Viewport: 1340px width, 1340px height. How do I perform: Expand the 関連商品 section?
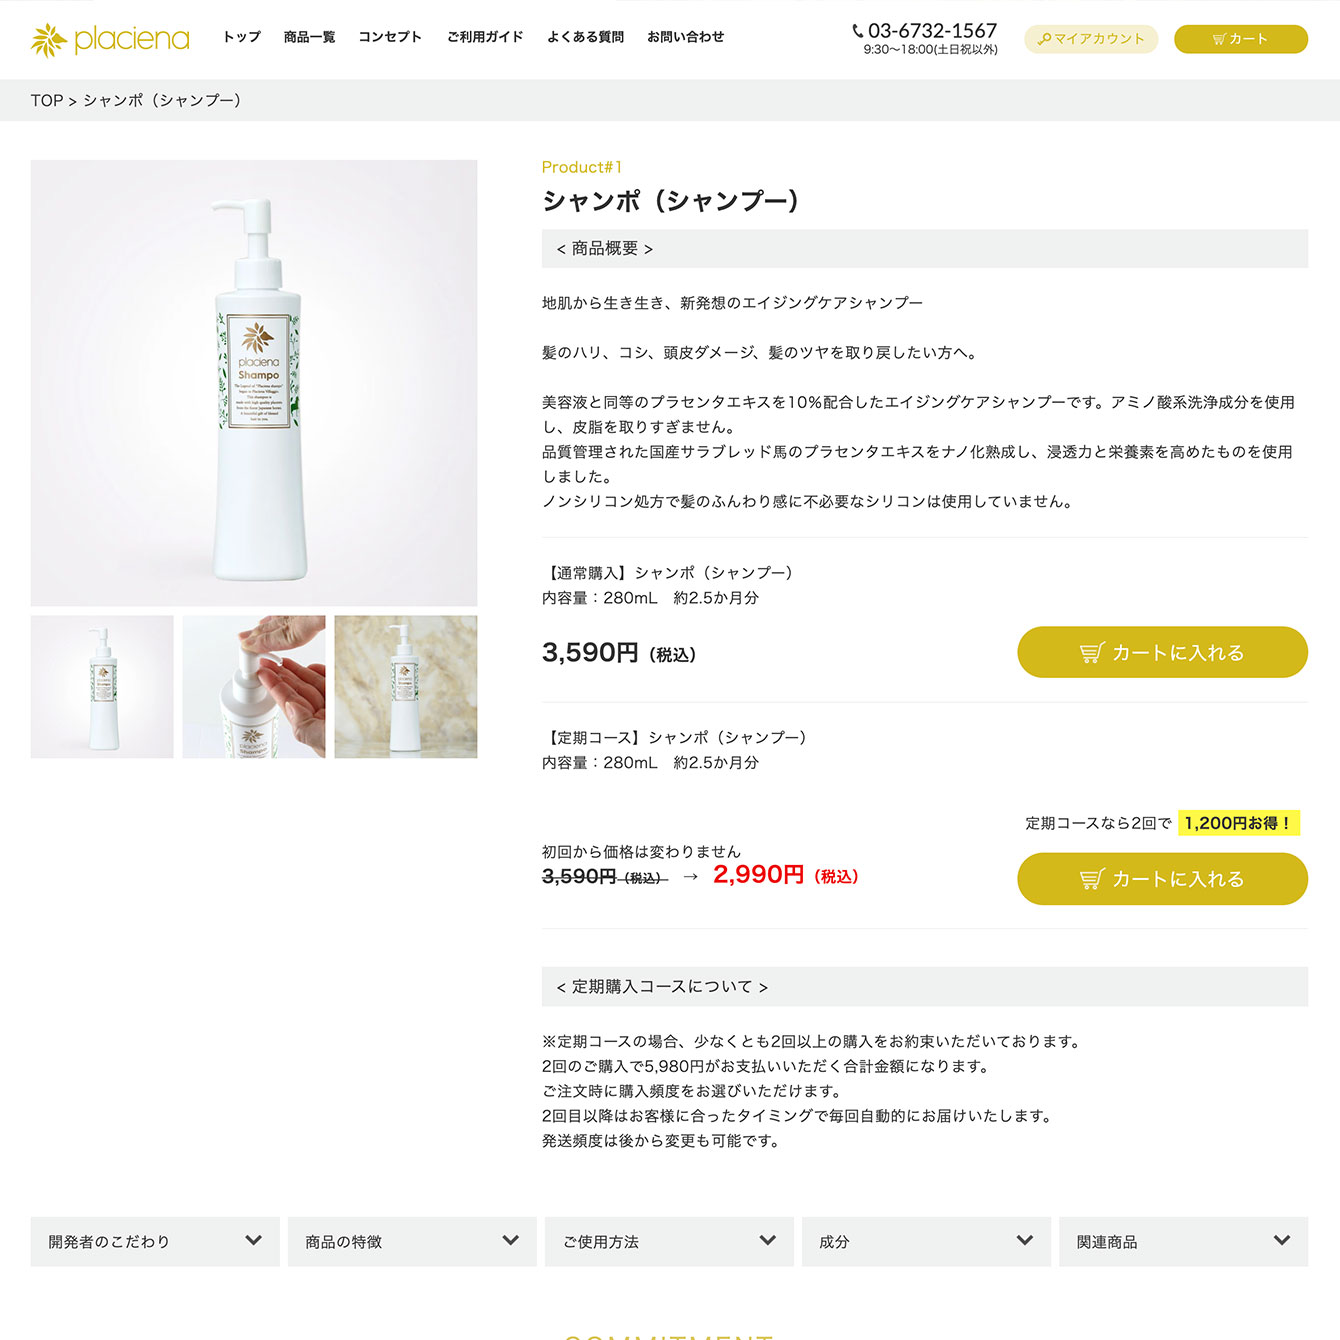coord(1183,1241)
